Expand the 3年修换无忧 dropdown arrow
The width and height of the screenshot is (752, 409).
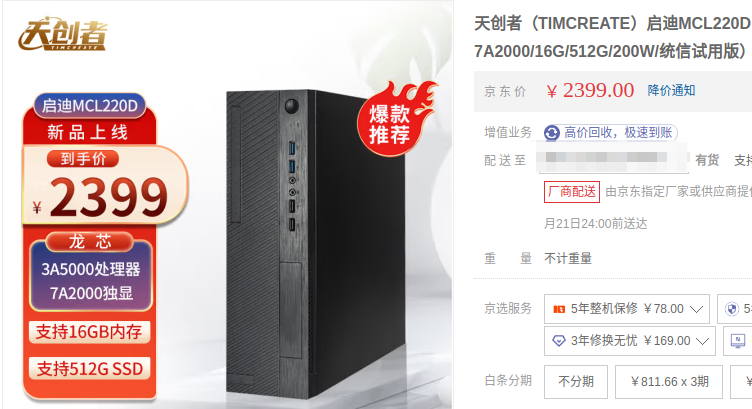click(x=702, y=341)
